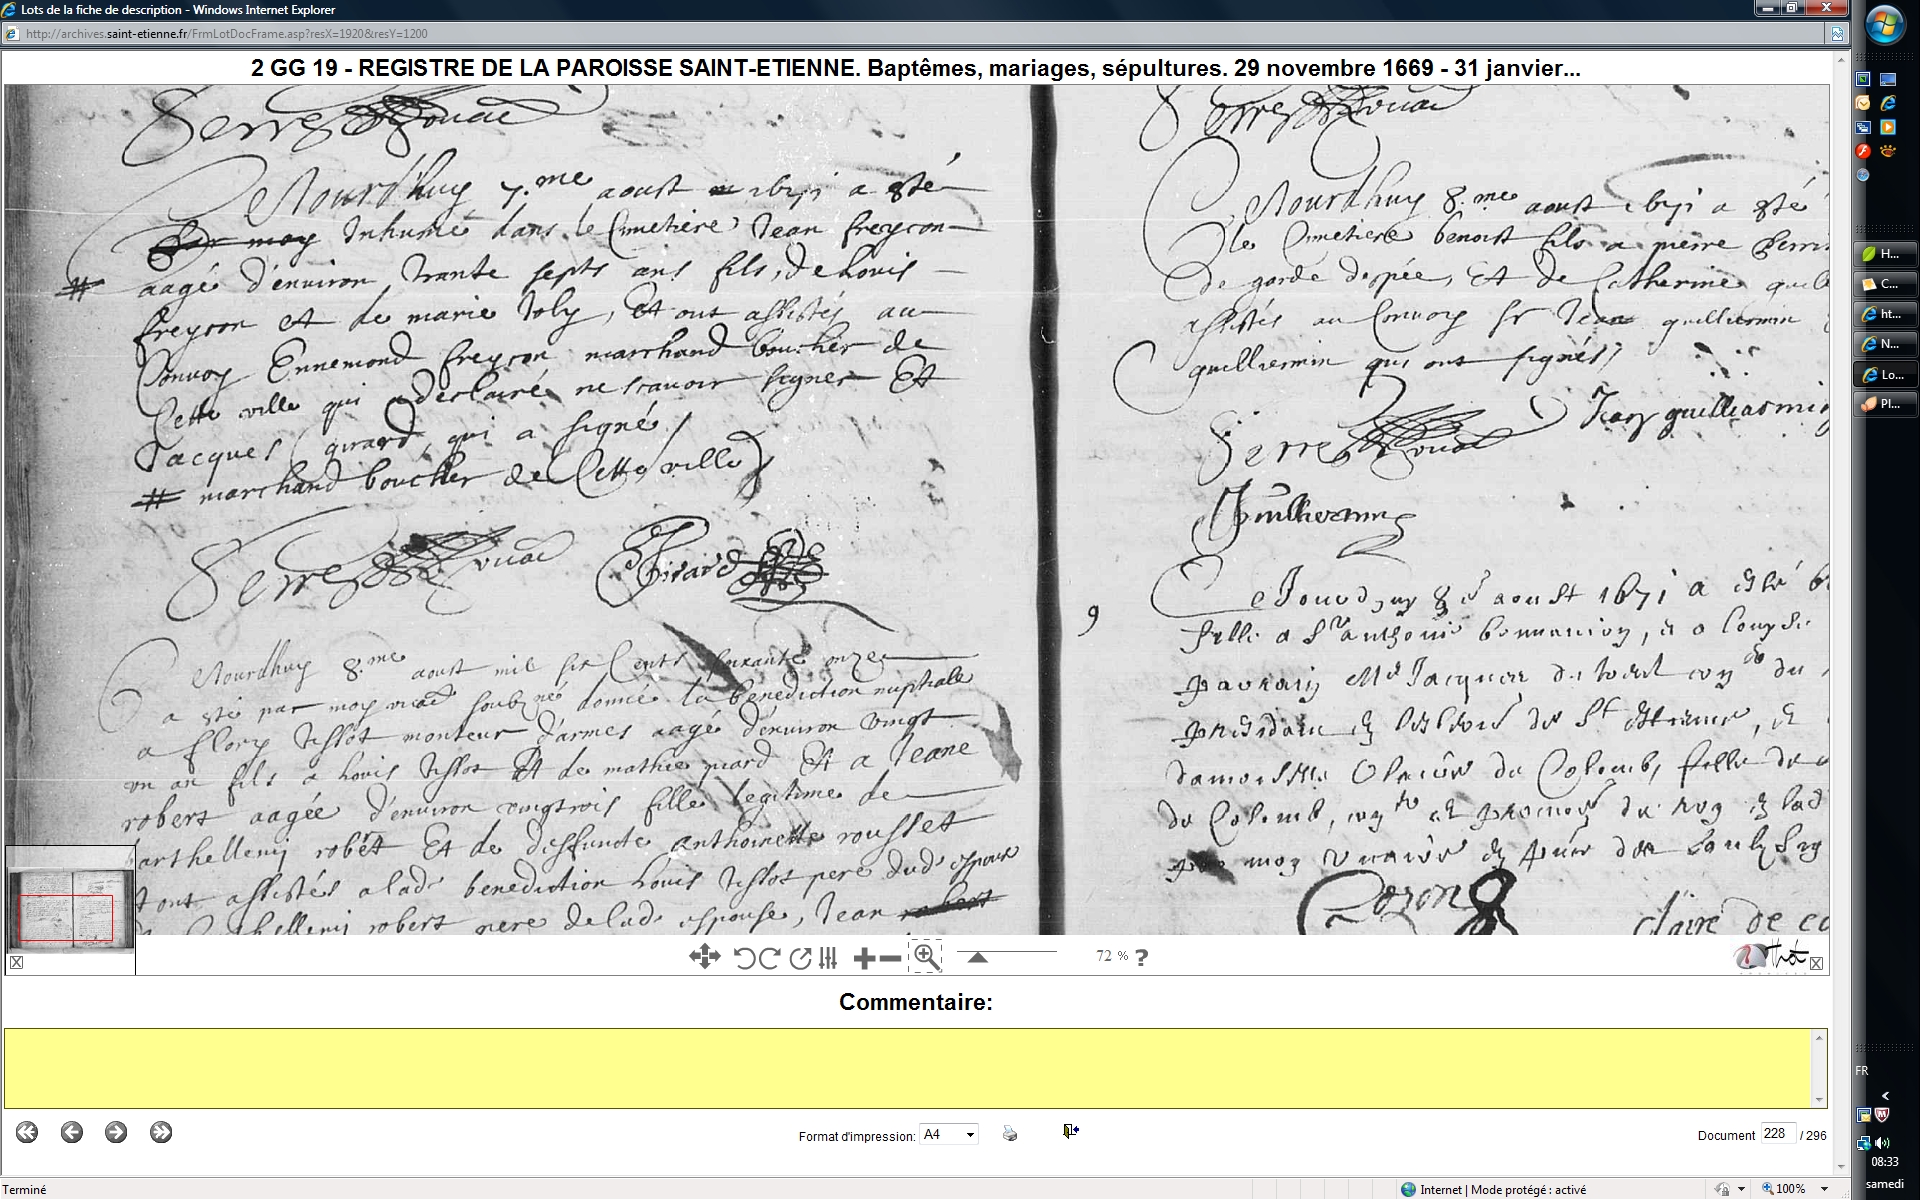
Task: Open browser zoom 100% dropdown
Action: point(1825,1189)
